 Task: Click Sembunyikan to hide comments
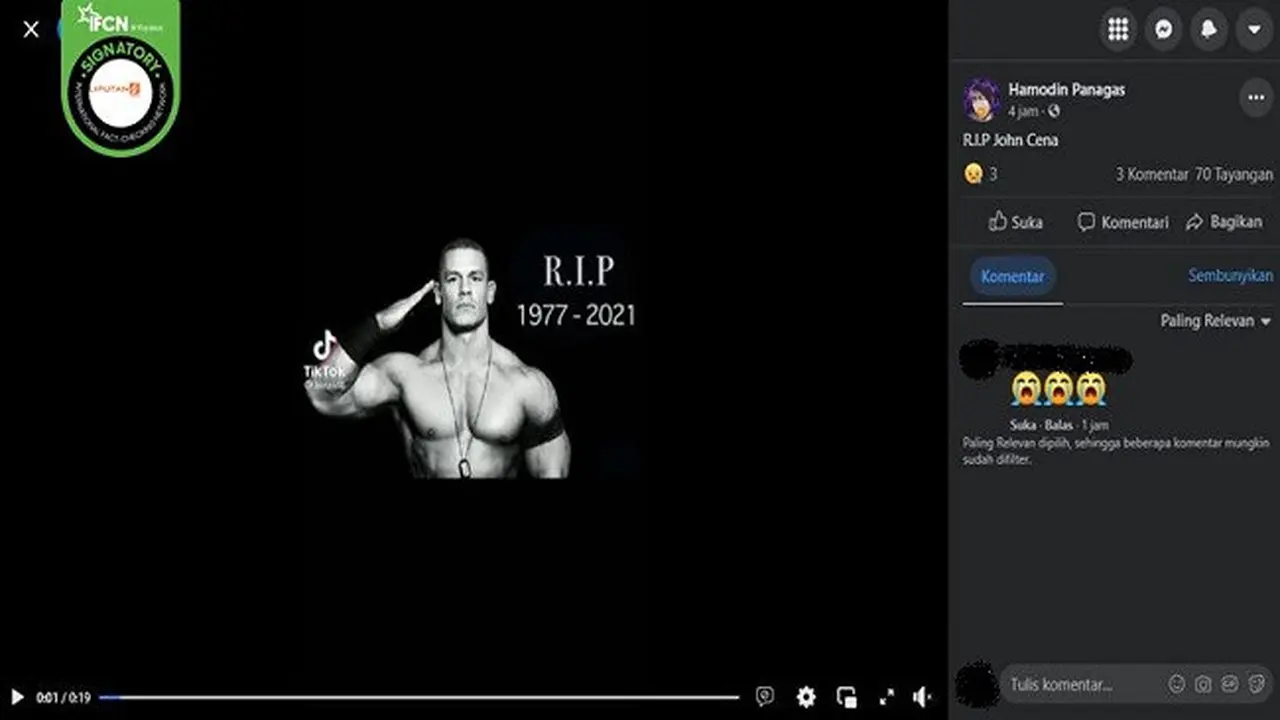(x=1230, y=275)
